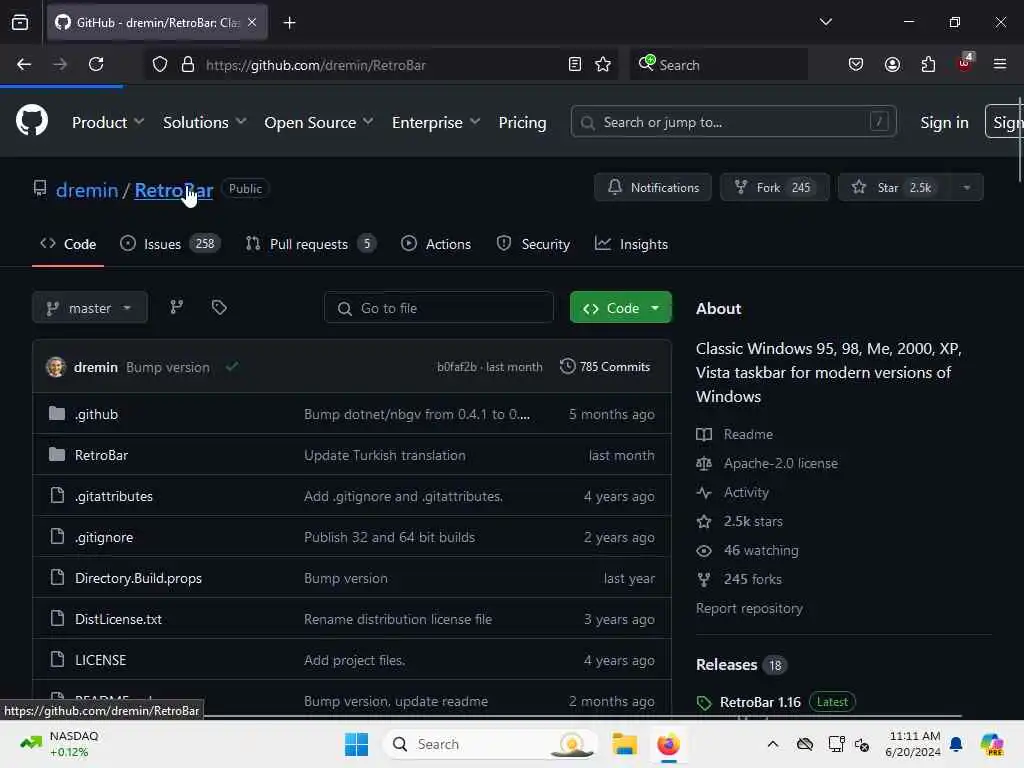Viewport: 1024px width, 768px height.
Task: Switch to the Pull requests tab
Action: tap(310, 244)
